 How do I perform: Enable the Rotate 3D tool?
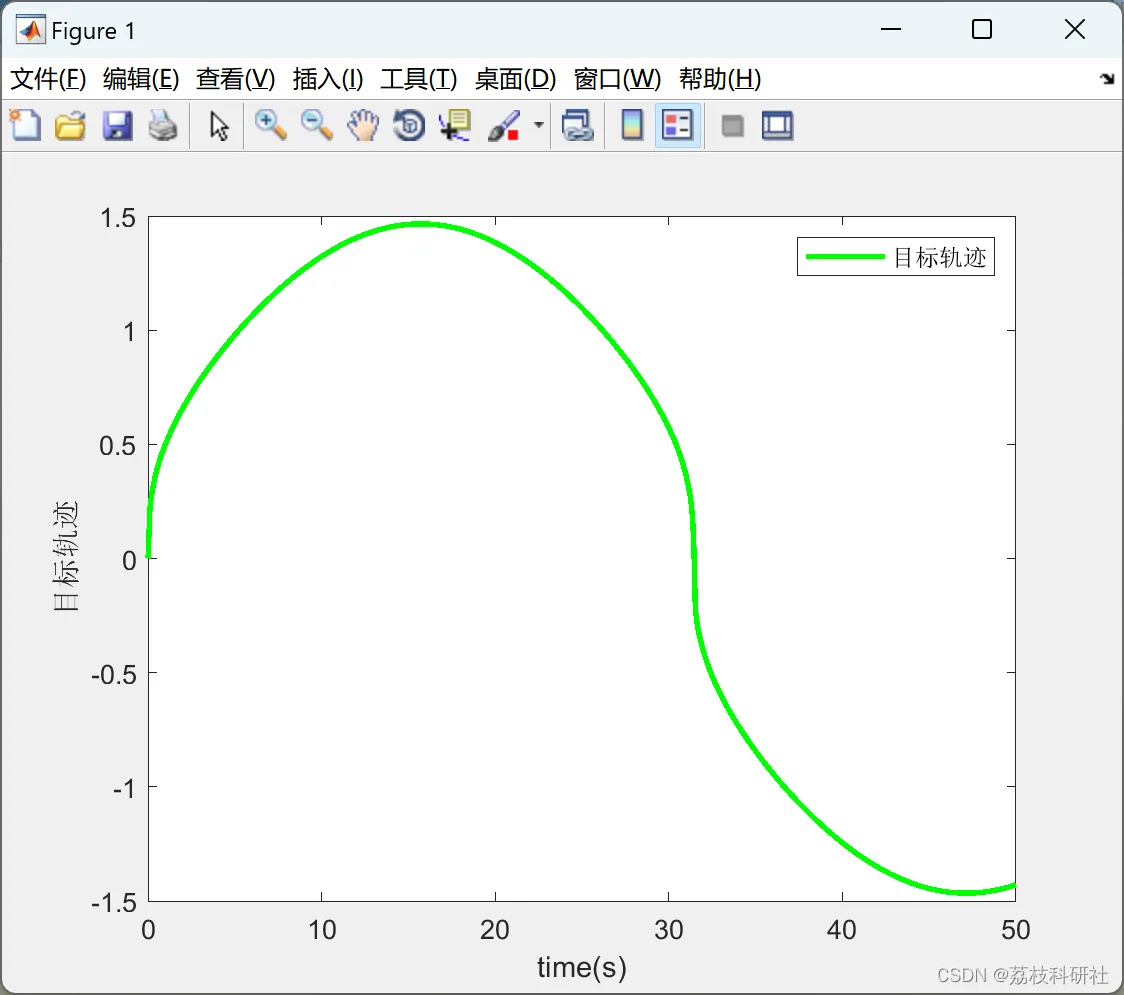point(409,125)
